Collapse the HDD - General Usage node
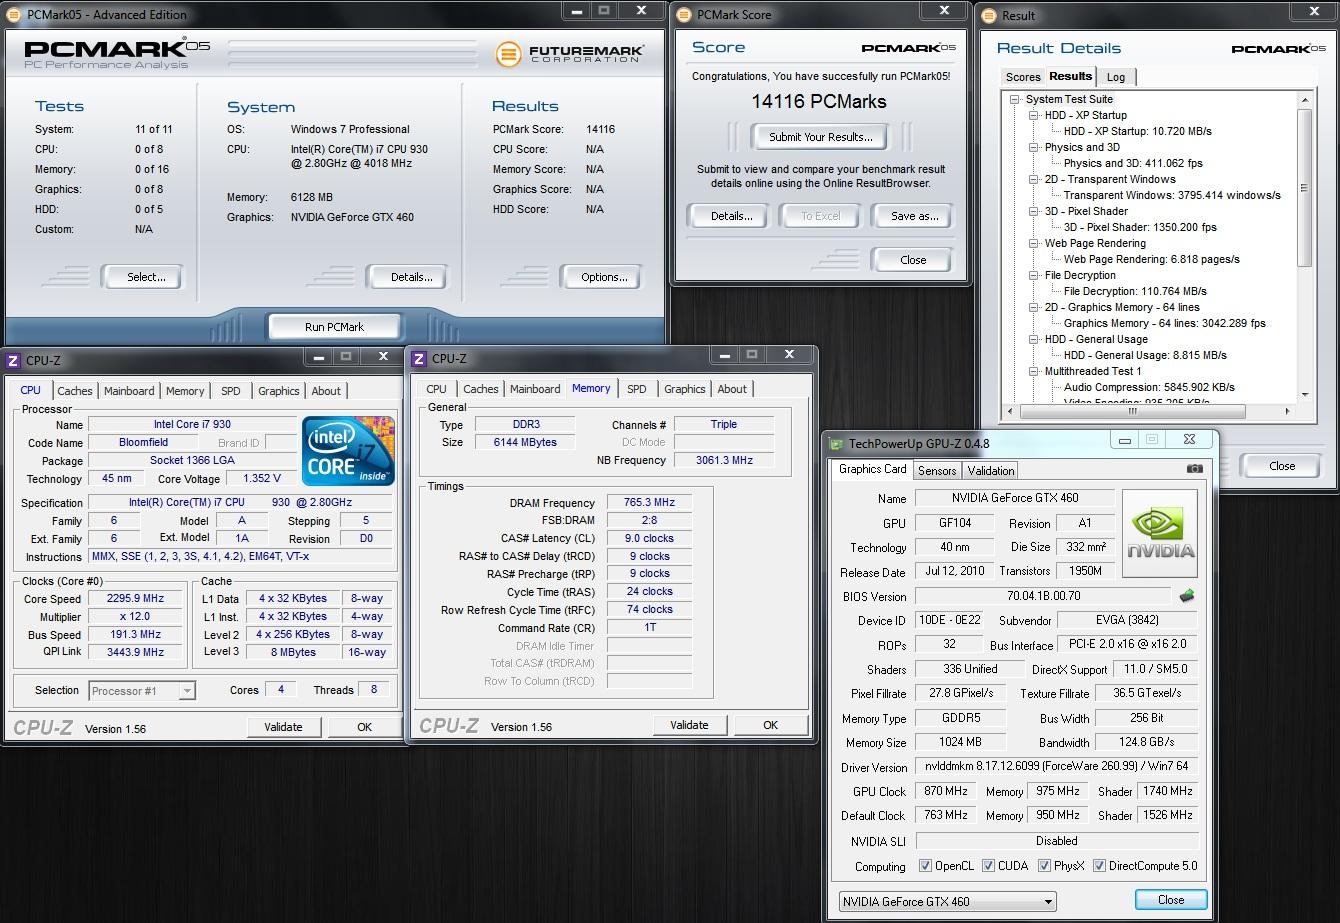This screenshot has height=923, width=1340. coord(1034,339)
